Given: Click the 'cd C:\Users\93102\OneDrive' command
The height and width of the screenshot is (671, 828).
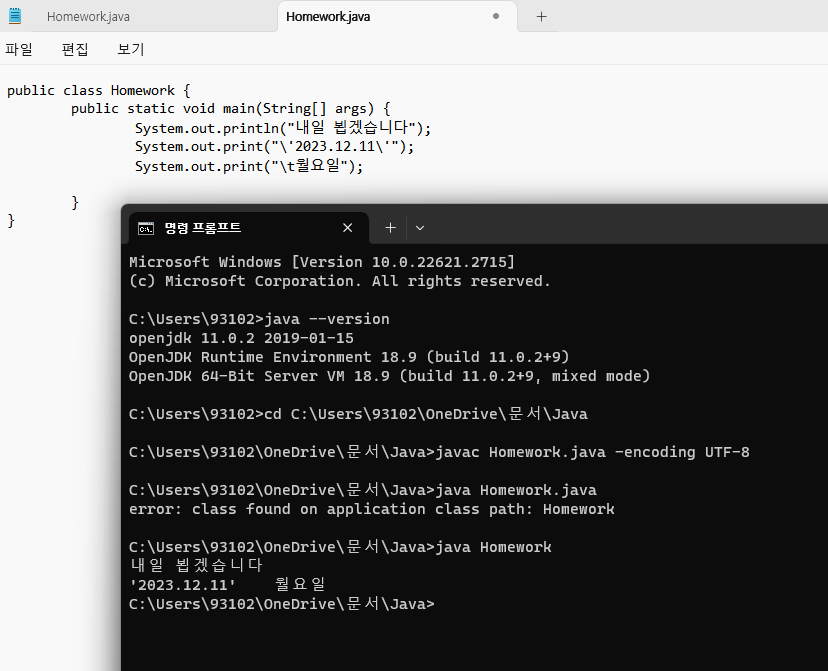Looking at the screenshot, I should tap(358, 414).
